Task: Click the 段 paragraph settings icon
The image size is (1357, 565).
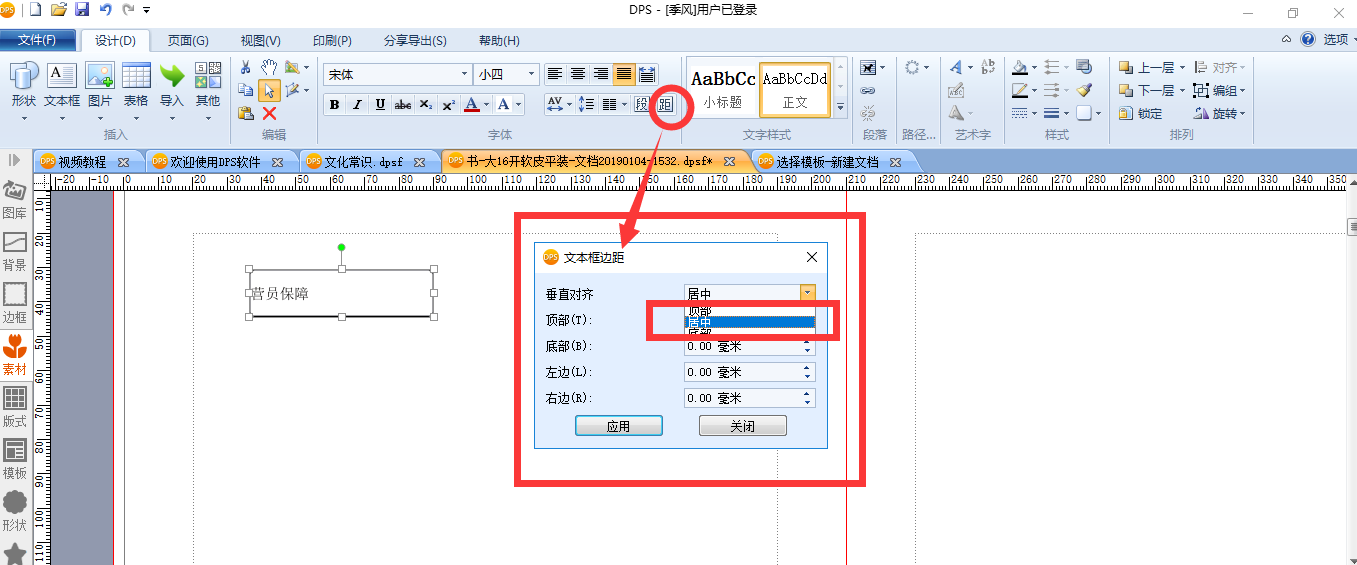Action: point(642,104)
